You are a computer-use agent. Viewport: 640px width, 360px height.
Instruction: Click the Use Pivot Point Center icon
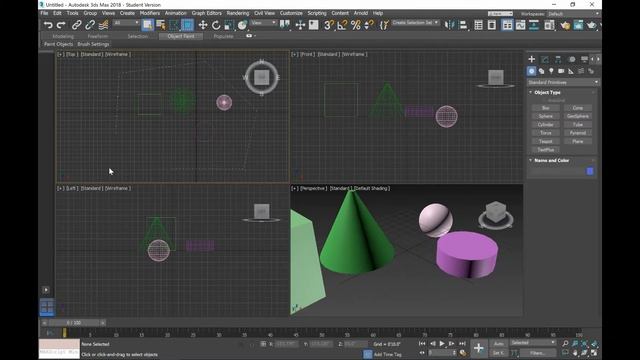click(284, 25)
